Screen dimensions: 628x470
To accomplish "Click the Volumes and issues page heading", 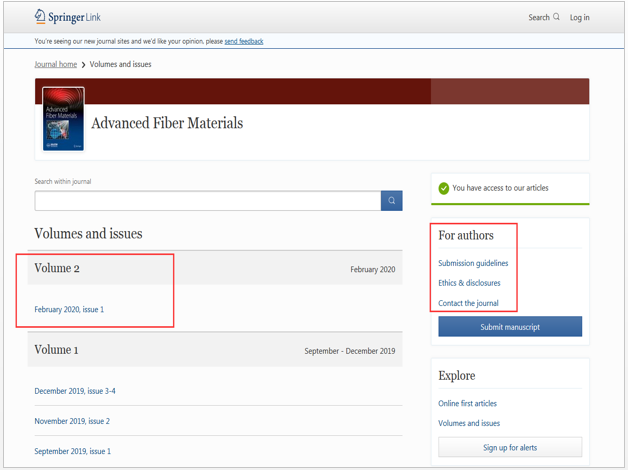I will tap(88, 233).
